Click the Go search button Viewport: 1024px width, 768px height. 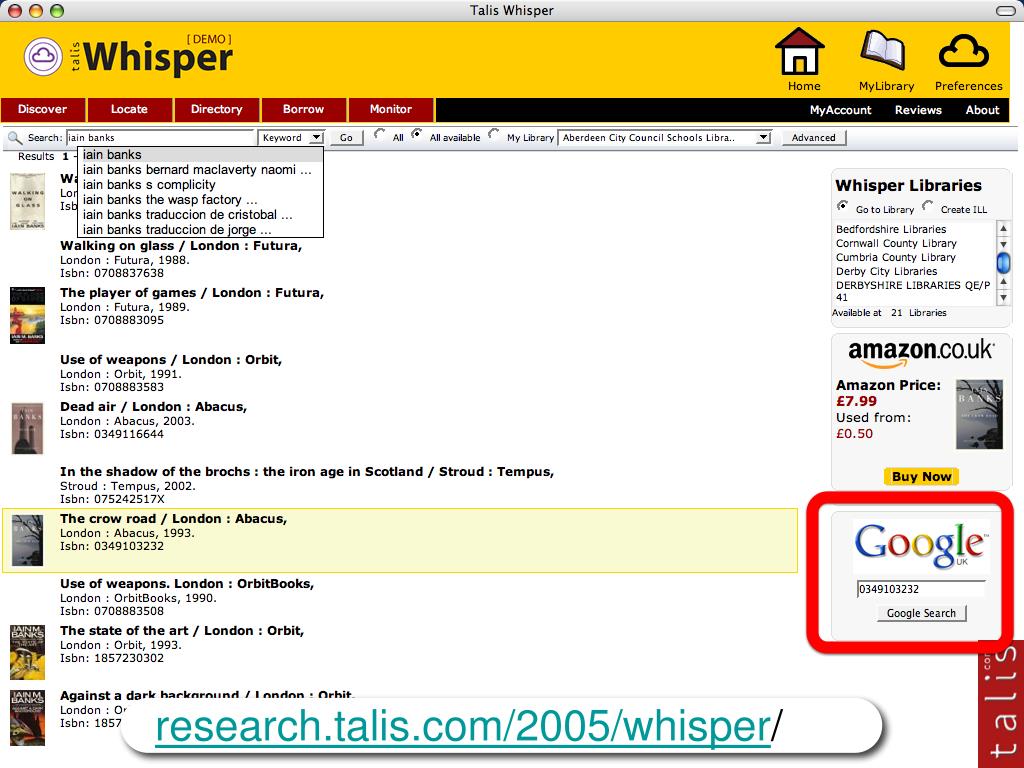pyautogui.click(x=346, y=138)
